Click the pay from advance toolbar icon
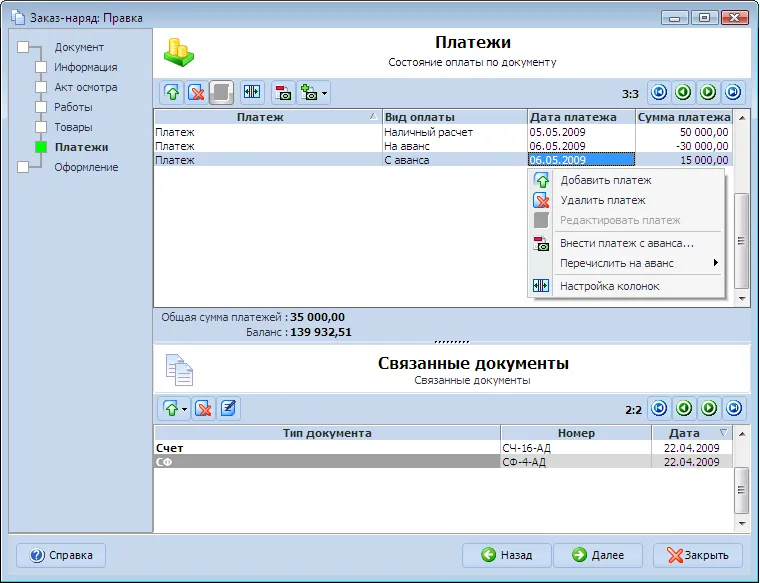The width and height of the screenshot is (760, 583). pyautogui.click(x=283, y=92)
